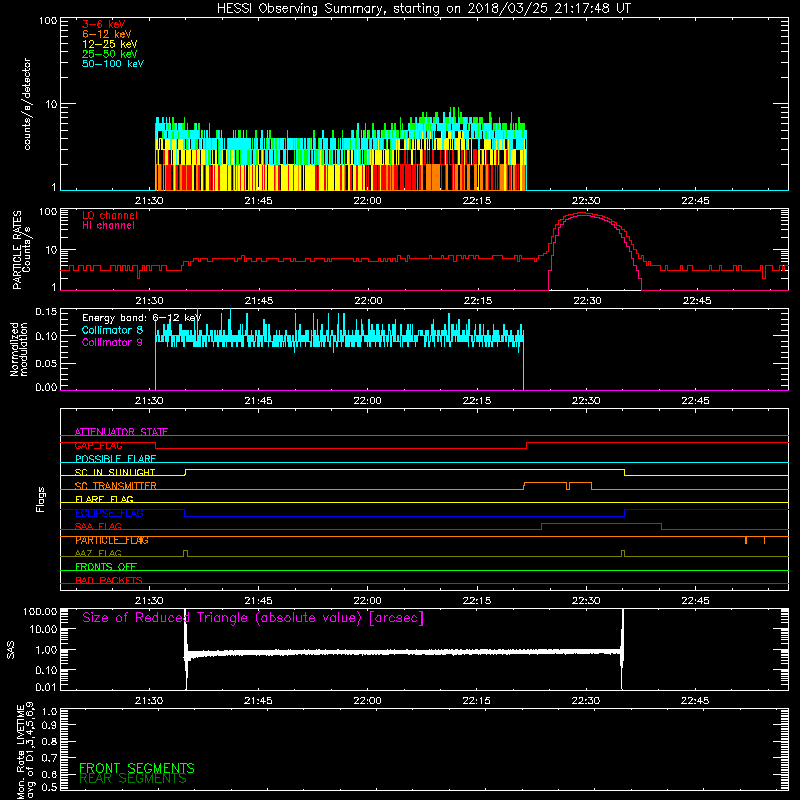This screenshot has width=800, height=800.
Task: Click the HI channel legend label
Action: (x=109, y=226)
